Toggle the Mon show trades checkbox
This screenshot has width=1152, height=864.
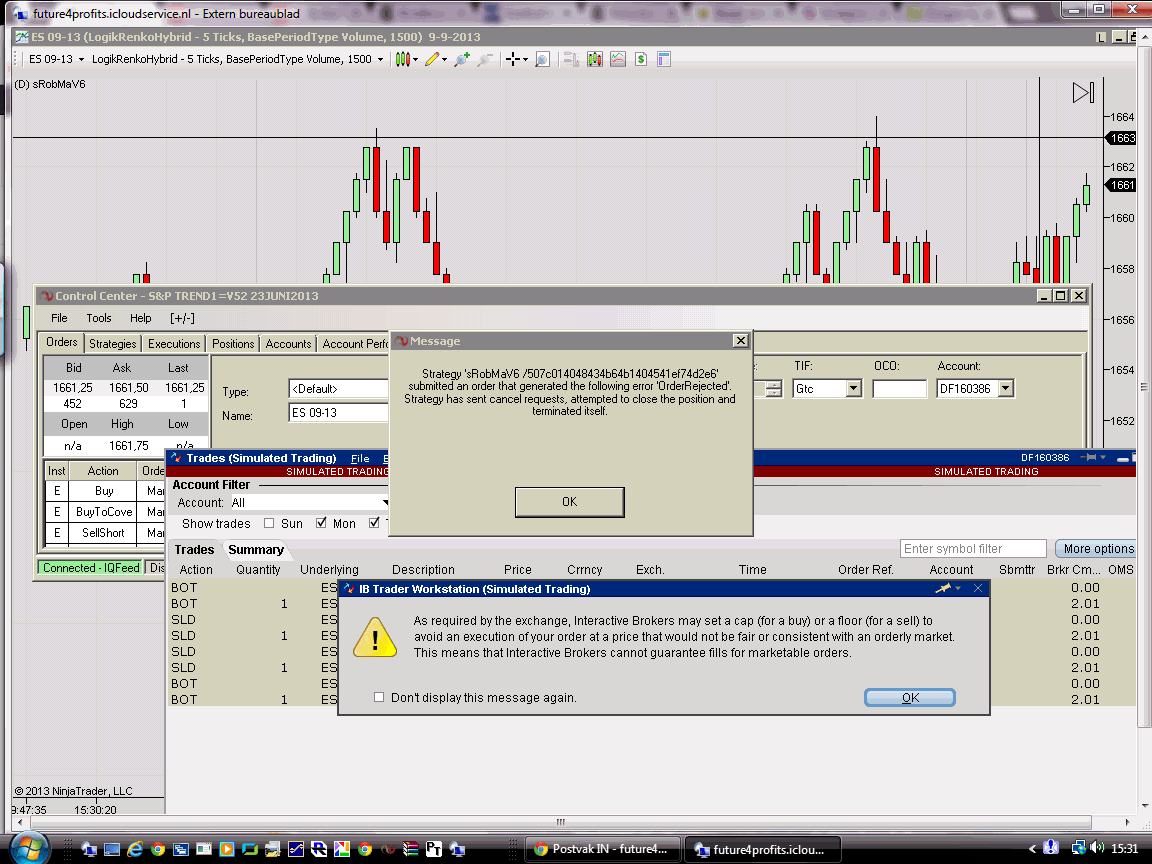coord(321,523)
